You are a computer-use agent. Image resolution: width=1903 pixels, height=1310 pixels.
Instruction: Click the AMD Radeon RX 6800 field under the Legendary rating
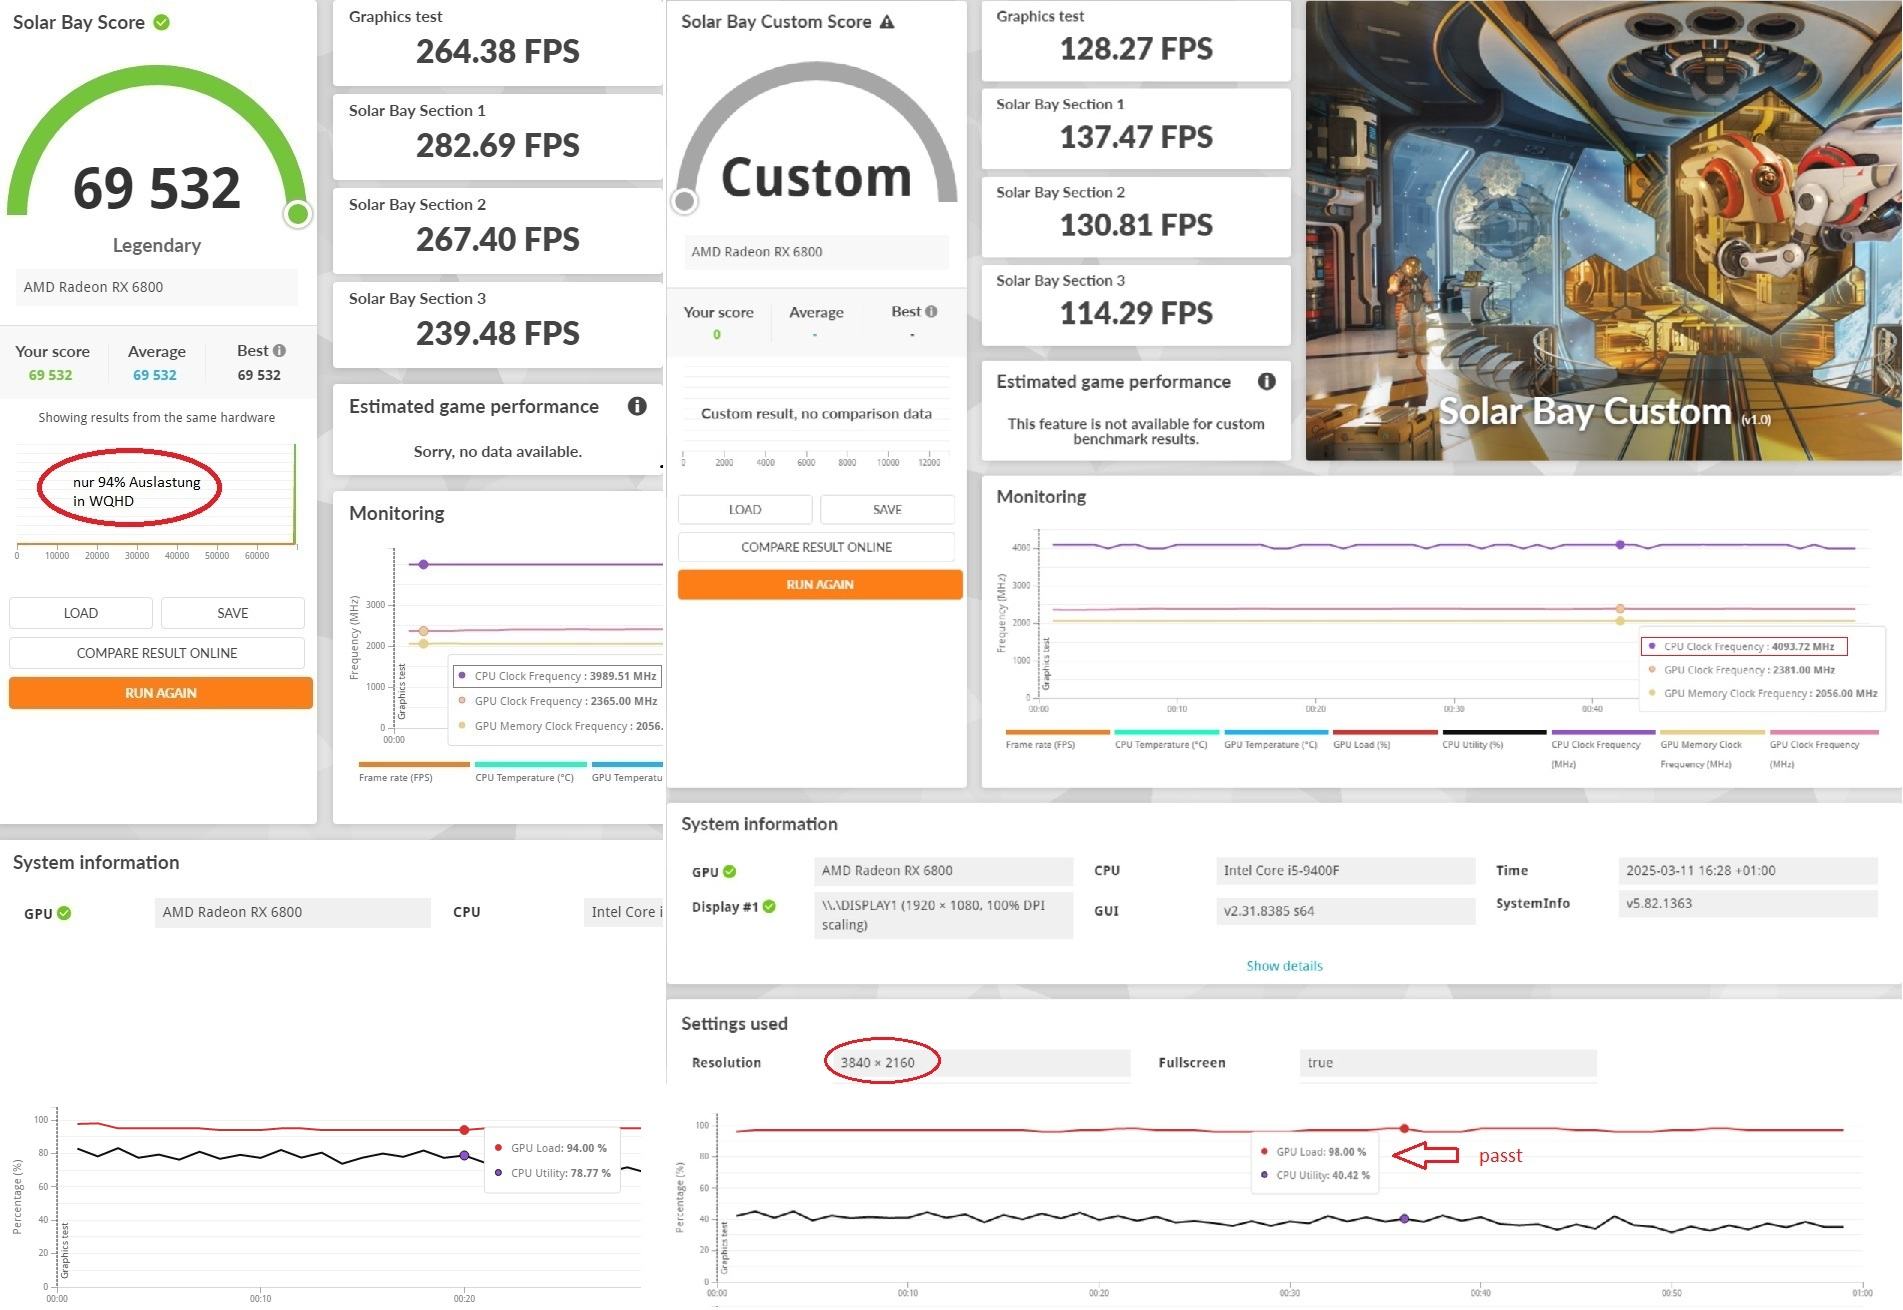tap(157, 287)
